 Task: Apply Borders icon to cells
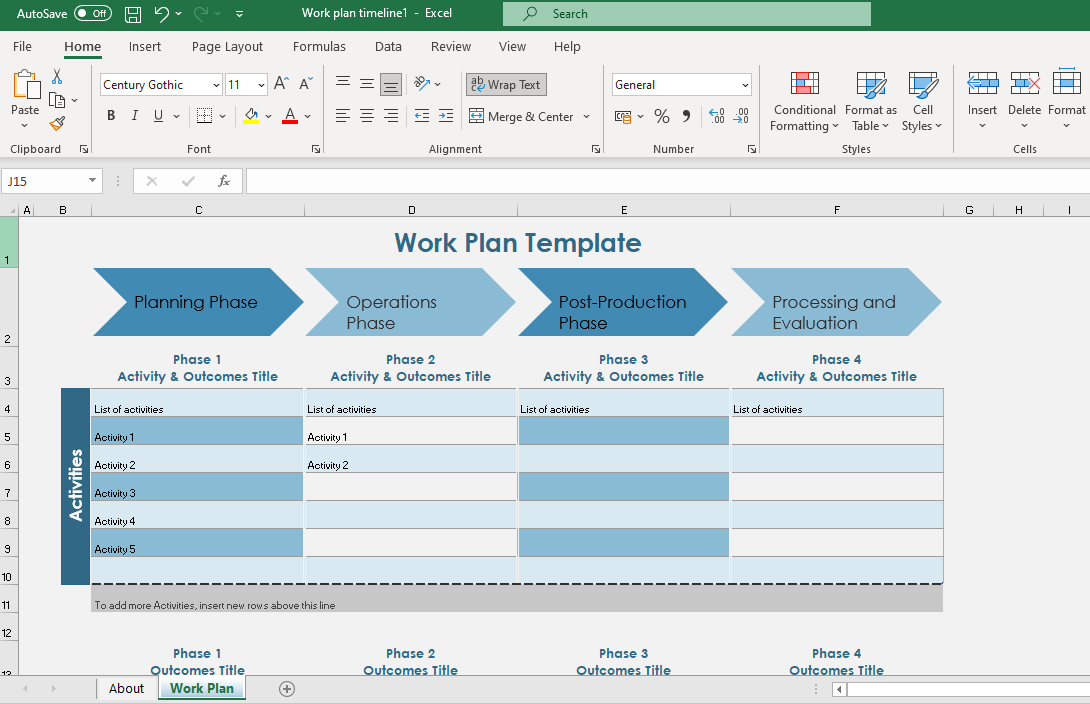(204, 116)
